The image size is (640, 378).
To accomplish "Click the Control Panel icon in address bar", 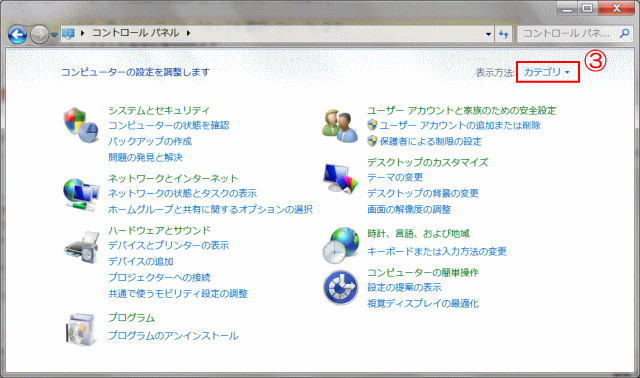I will click(68, 33).
